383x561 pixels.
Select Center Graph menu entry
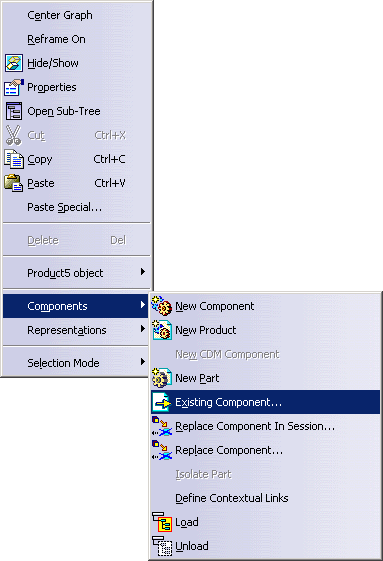pos(76,15)
